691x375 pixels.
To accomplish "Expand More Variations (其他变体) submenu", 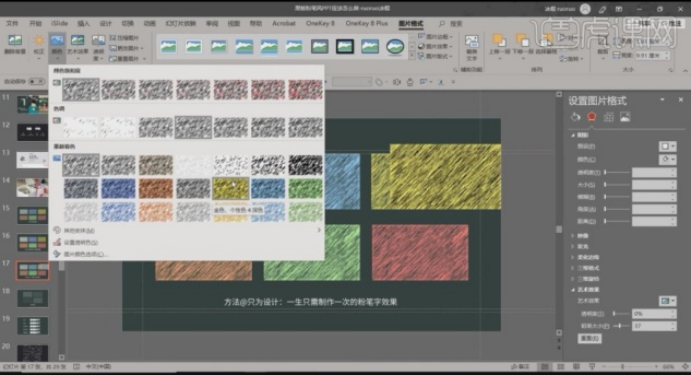I will (x=187, y=230).
